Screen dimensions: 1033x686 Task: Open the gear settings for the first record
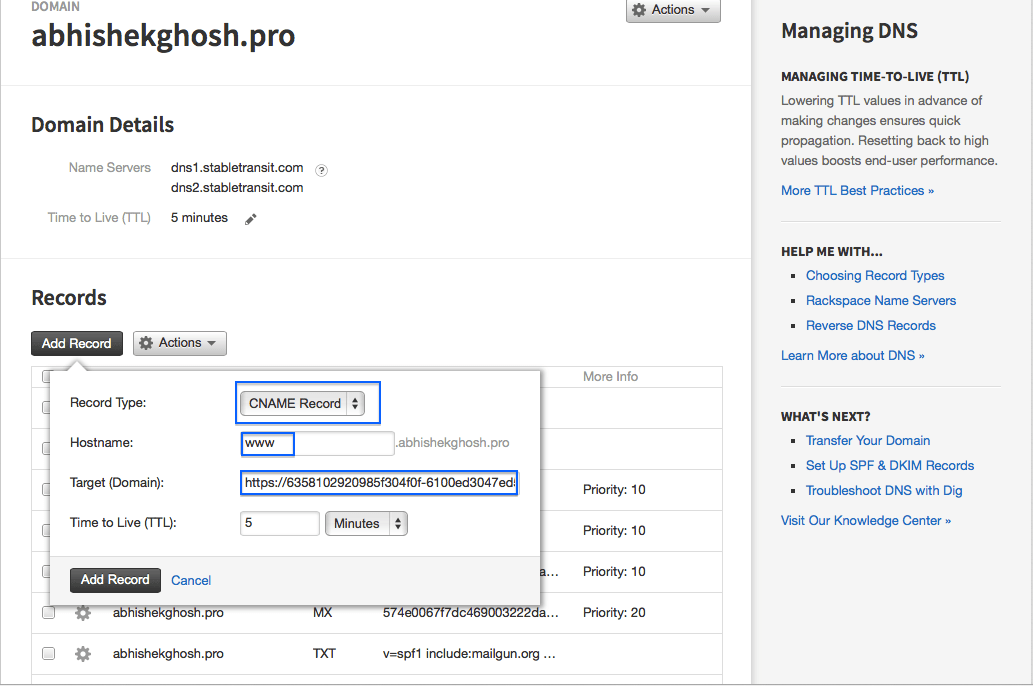click(83, 407)
